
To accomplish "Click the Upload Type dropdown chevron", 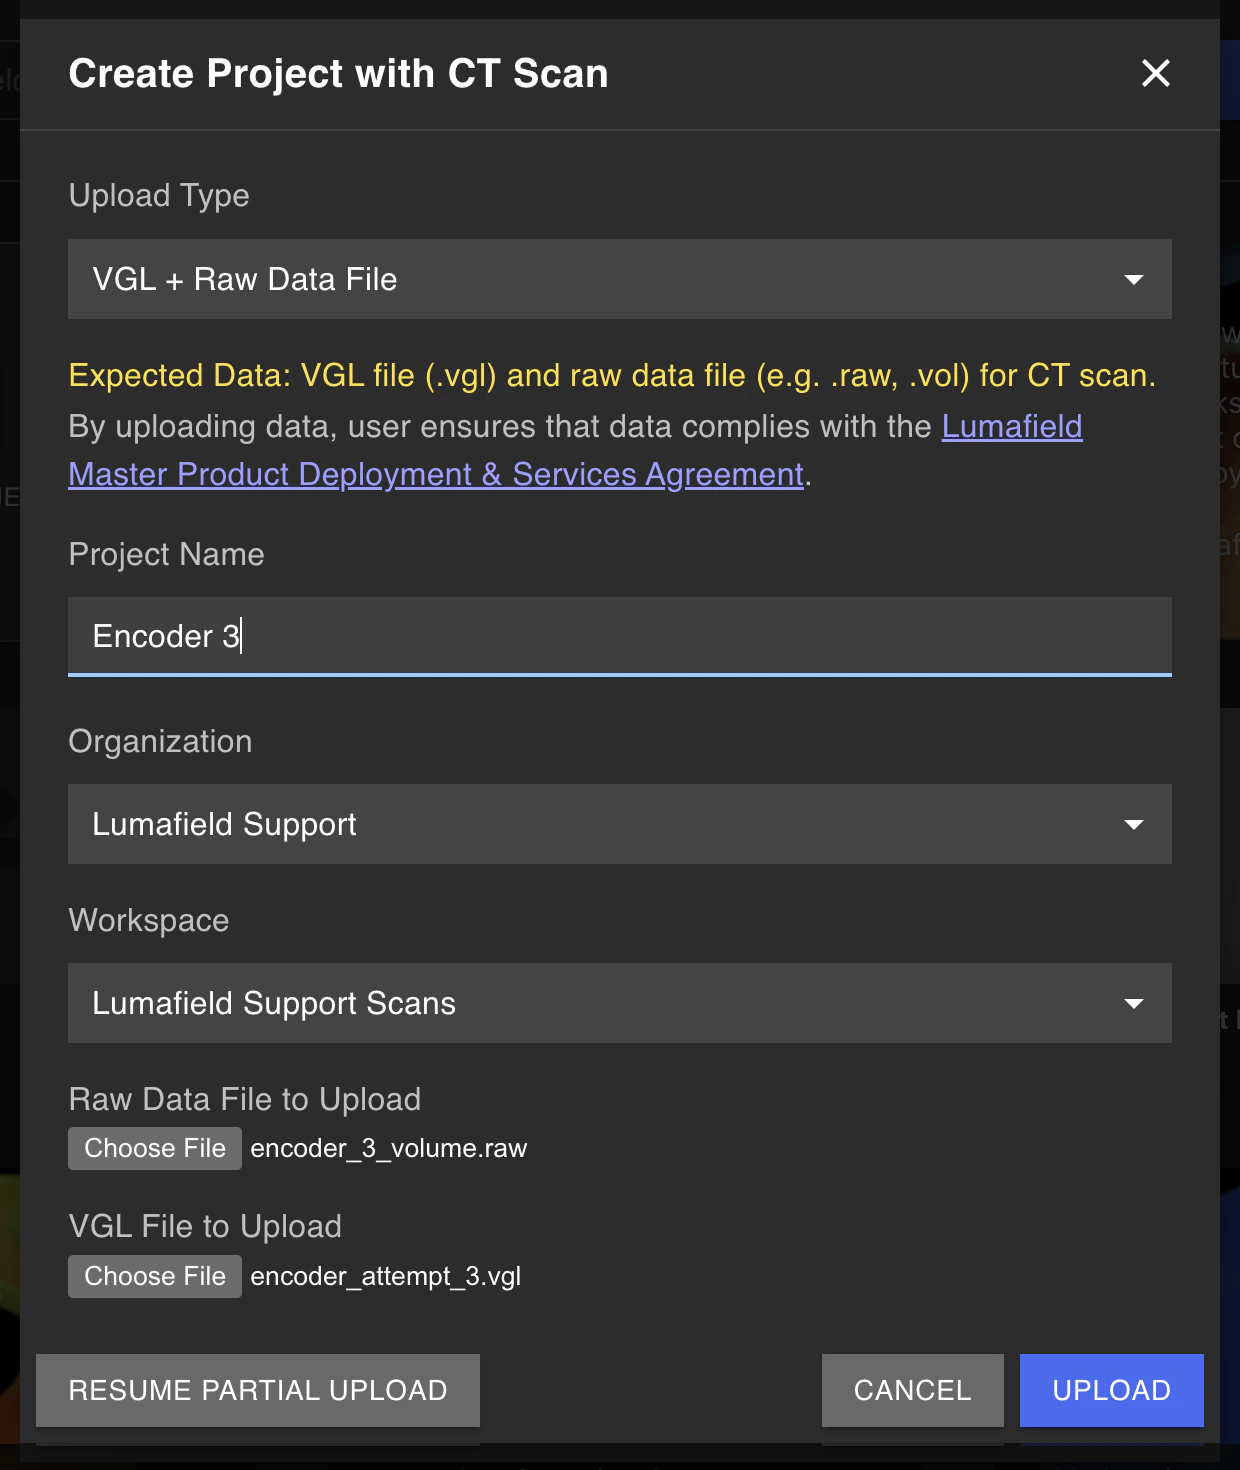I will click(x=1133, y=280).
